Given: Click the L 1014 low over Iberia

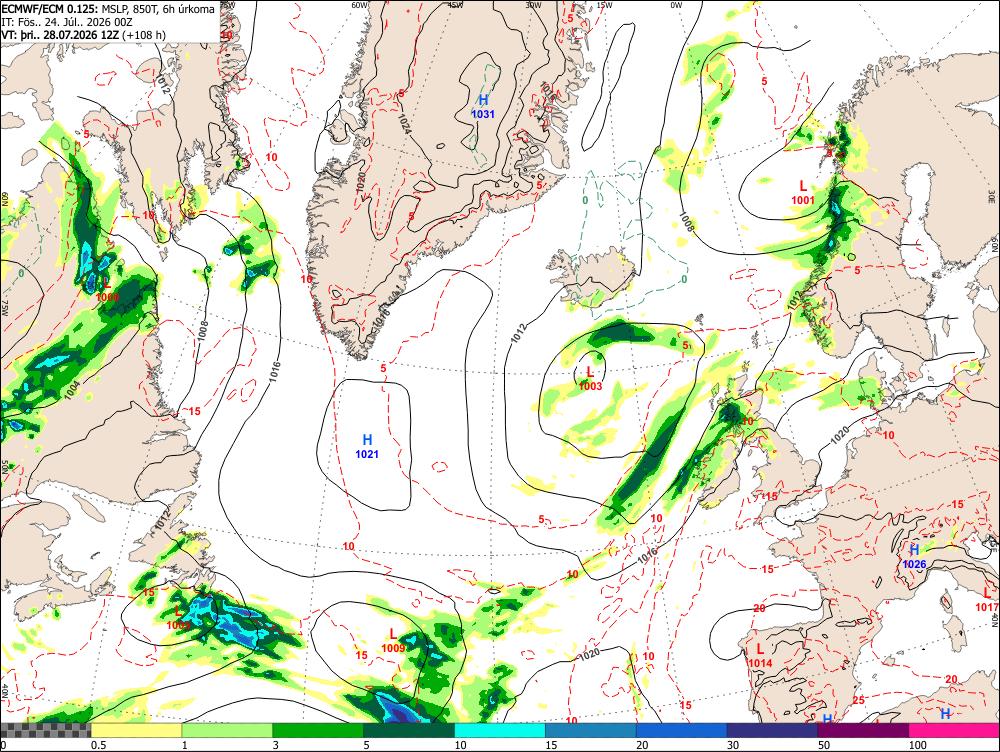Looking at the screenshot, I should click(x=760, y=656).
